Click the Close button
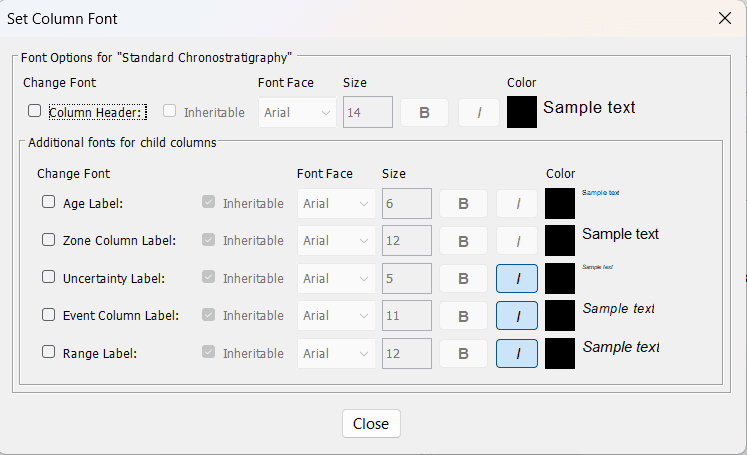The height and width of the screenshot is (455, 747). click(x=371, y=423)
